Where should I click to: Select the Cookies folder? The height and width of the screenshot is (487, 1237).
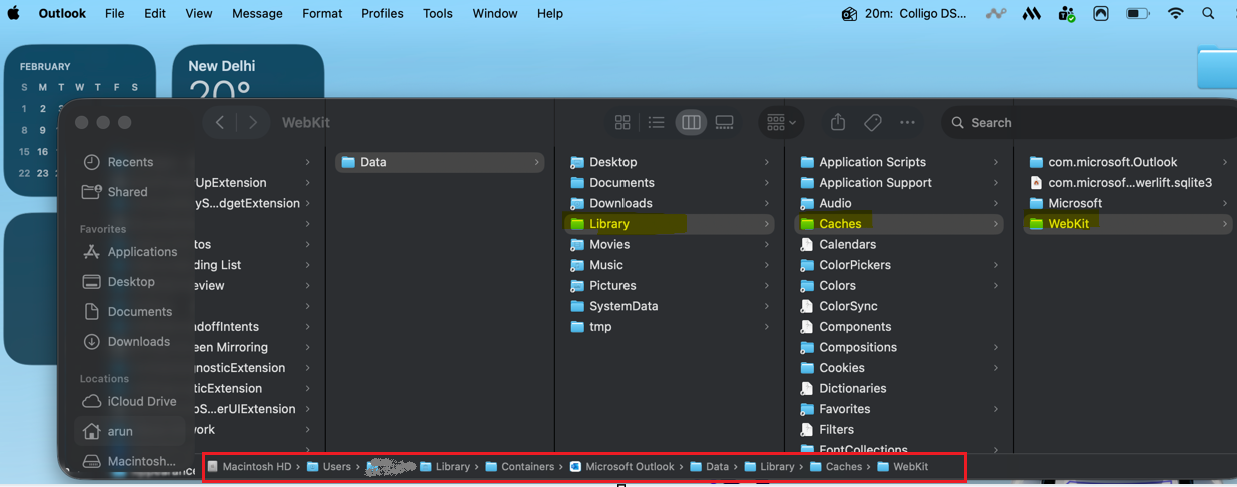click(899, 368)
